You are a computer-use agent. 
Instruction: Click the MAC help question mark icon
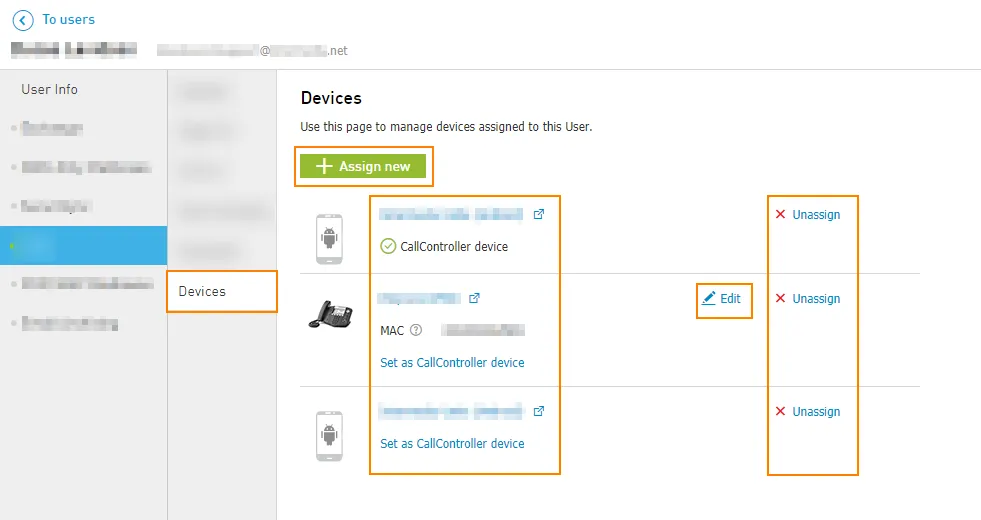[415, 330]
